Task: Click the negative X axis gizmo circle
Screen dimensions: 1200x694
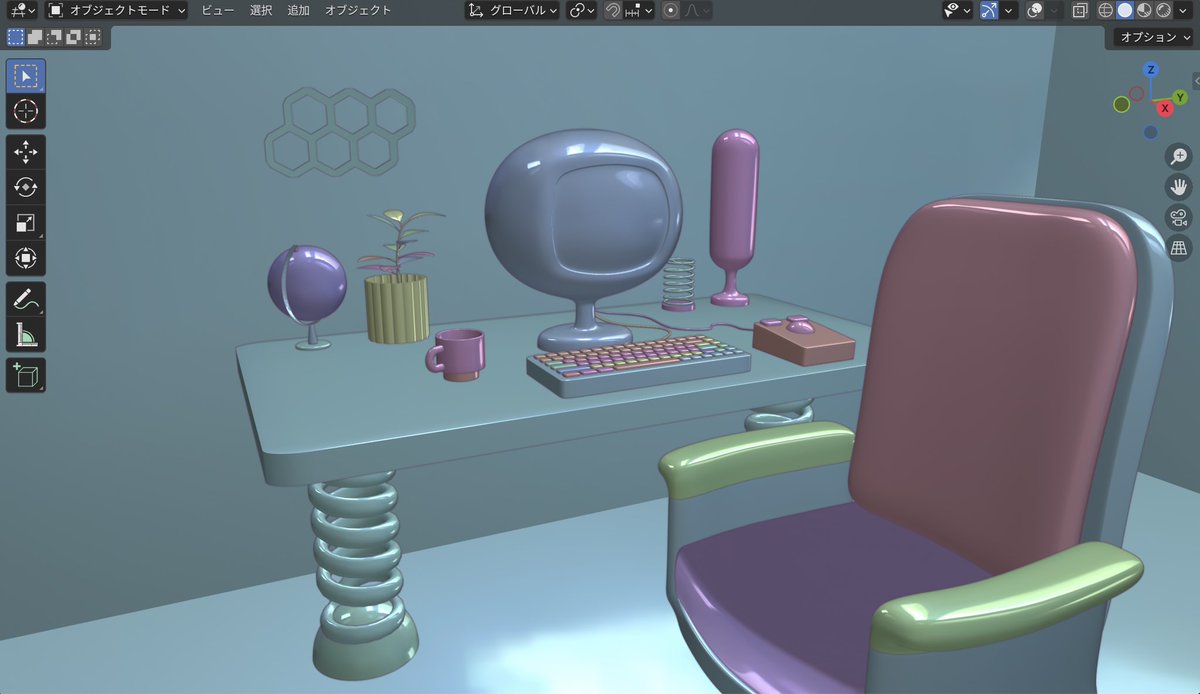Action: click(x=1137, y=93)
